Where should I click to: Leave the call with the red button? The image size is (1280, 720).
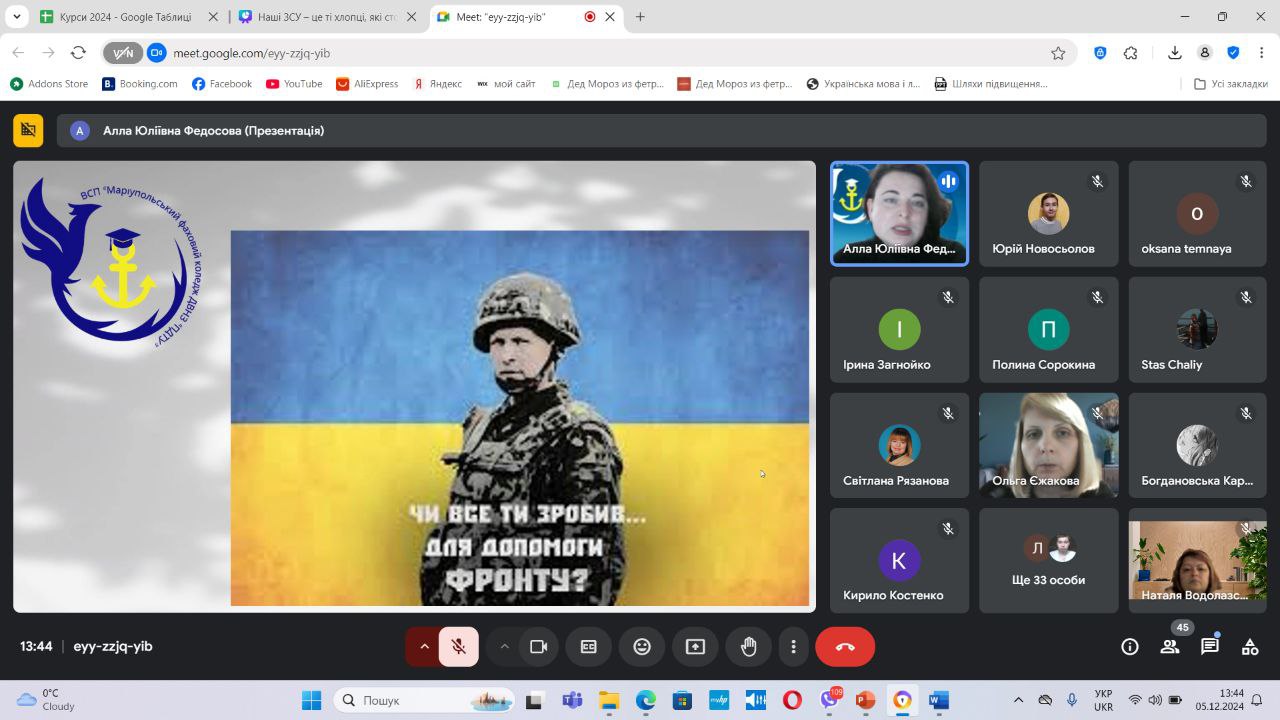845,646
